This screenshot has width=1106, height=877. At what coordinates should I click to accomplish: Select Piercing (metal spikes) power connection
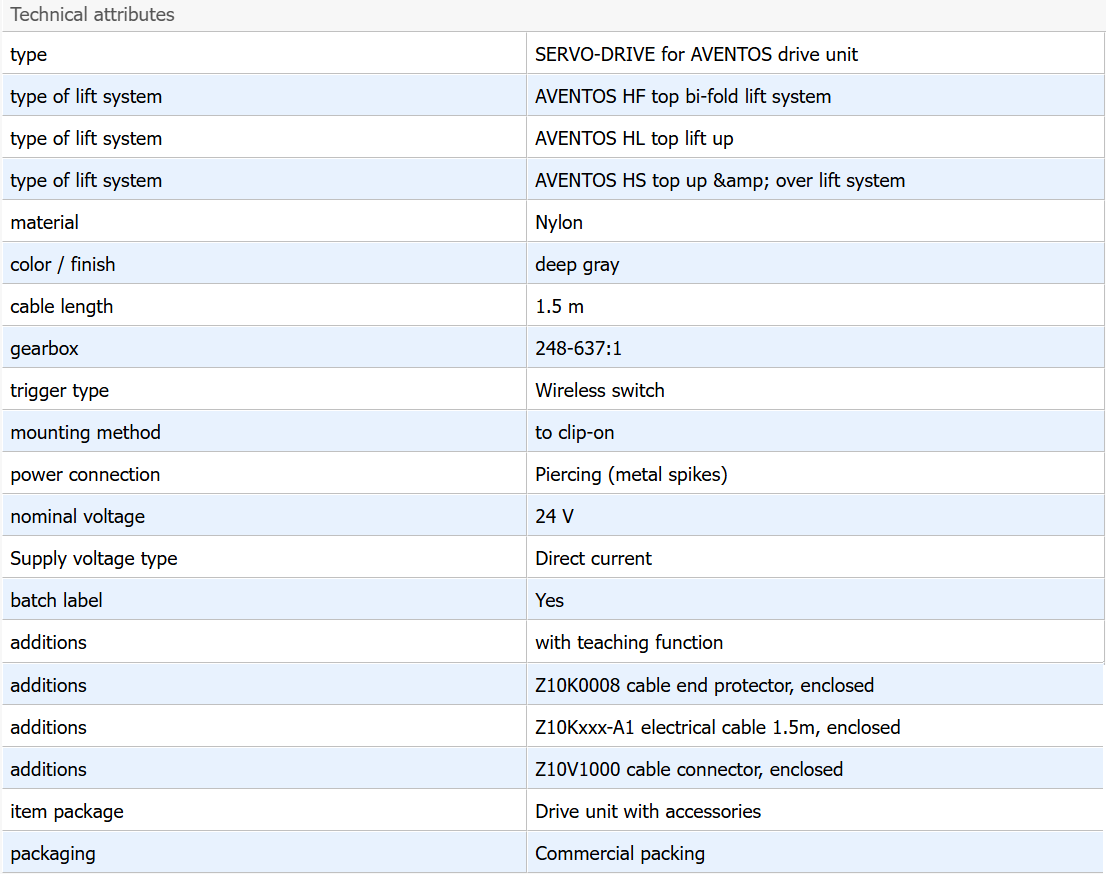(x=631, y=475)
